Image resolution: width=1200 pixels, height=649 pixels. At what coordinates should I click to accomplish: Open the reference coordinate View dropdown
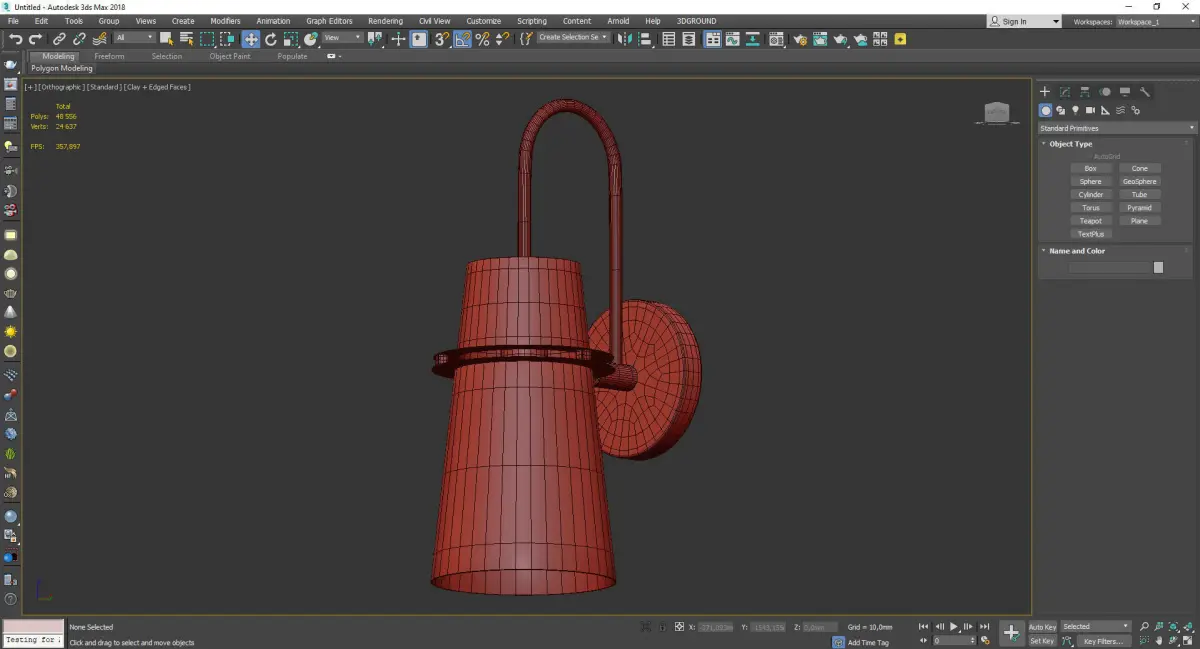click(x=342, y=38)
